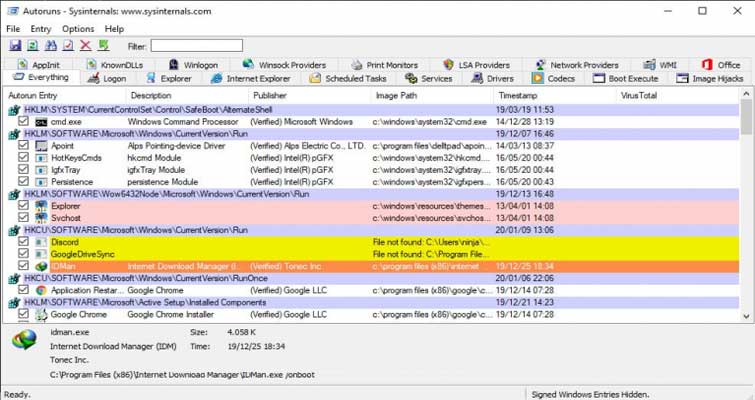Click the registry icon beside HKCU RunOnce key
This screenshot has width=755, height=400.
pos(14,279)
